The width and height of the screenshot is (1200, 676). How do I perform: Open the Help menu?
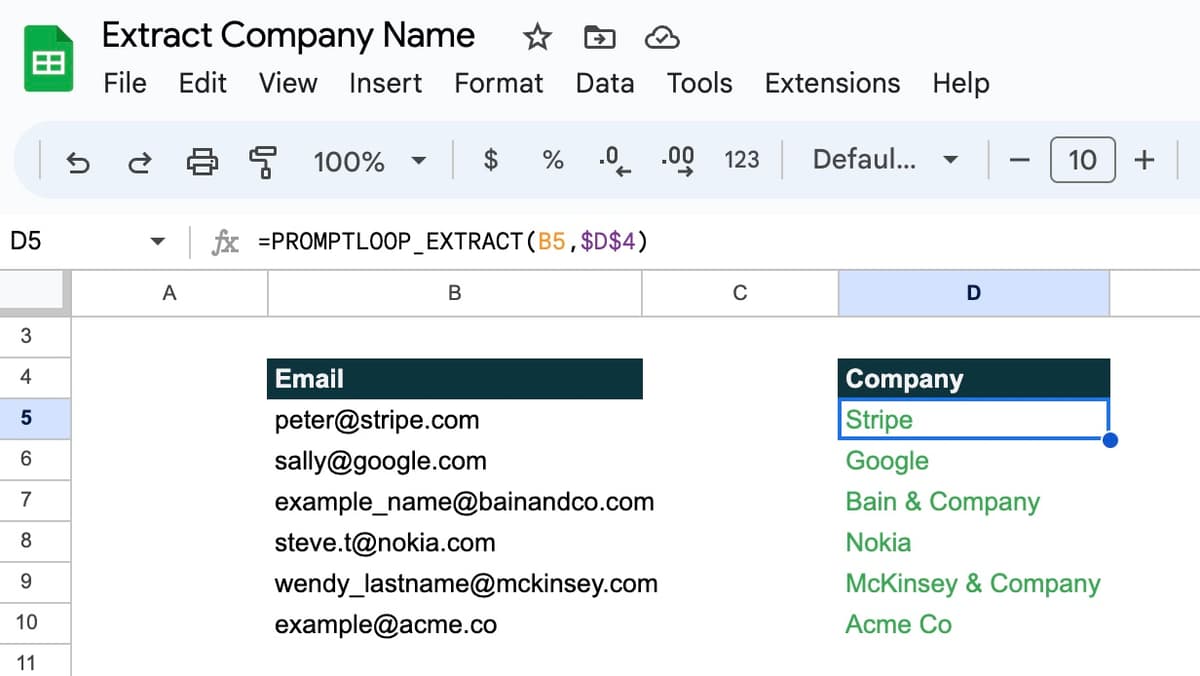pyautogui.click(x=961, y=83)
